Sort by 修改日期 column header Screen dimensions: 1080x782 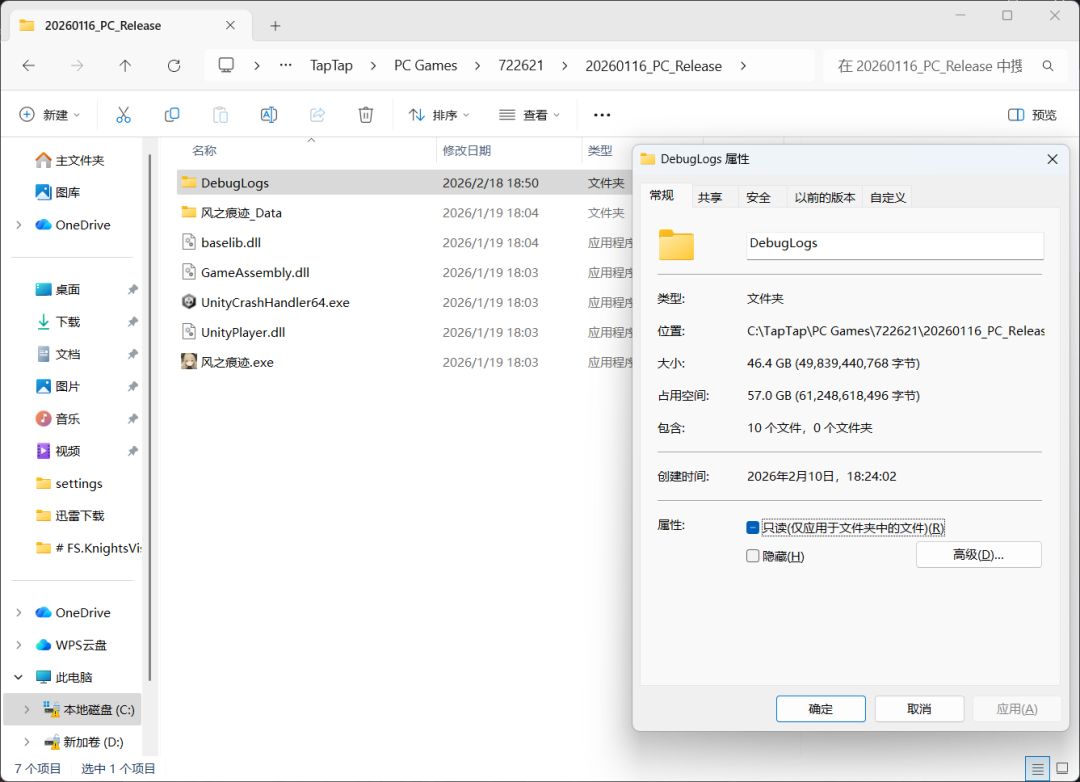coord(466,151)
